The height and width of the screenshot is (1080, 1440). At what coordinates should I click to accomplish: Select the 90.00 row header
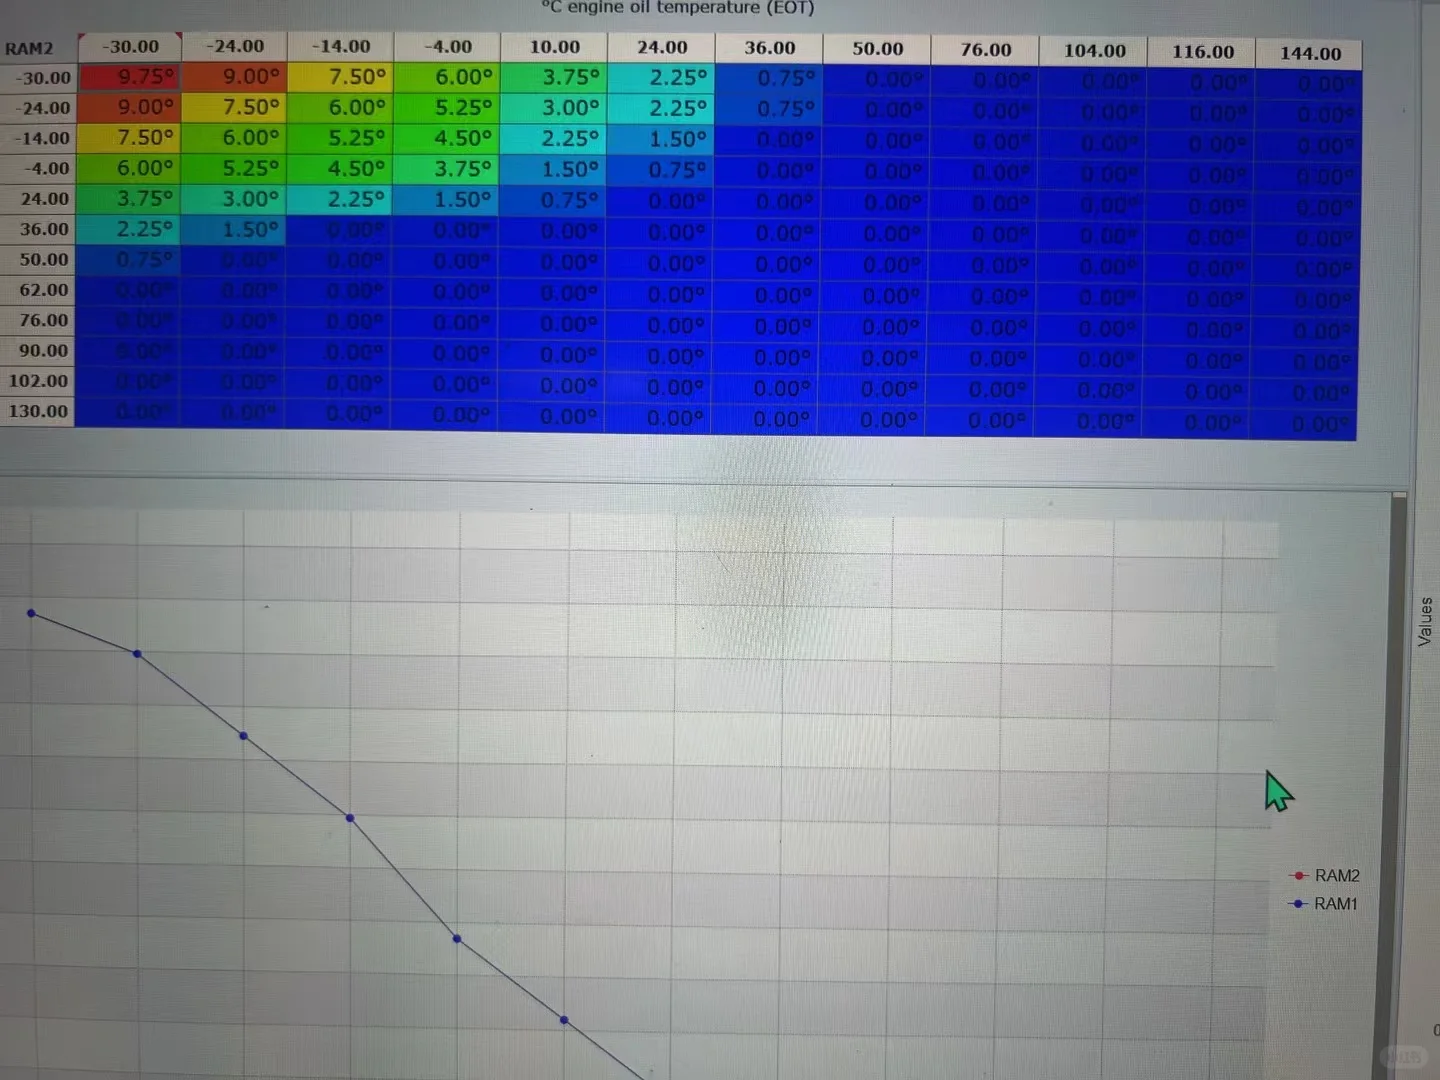(x=37, y=350)
